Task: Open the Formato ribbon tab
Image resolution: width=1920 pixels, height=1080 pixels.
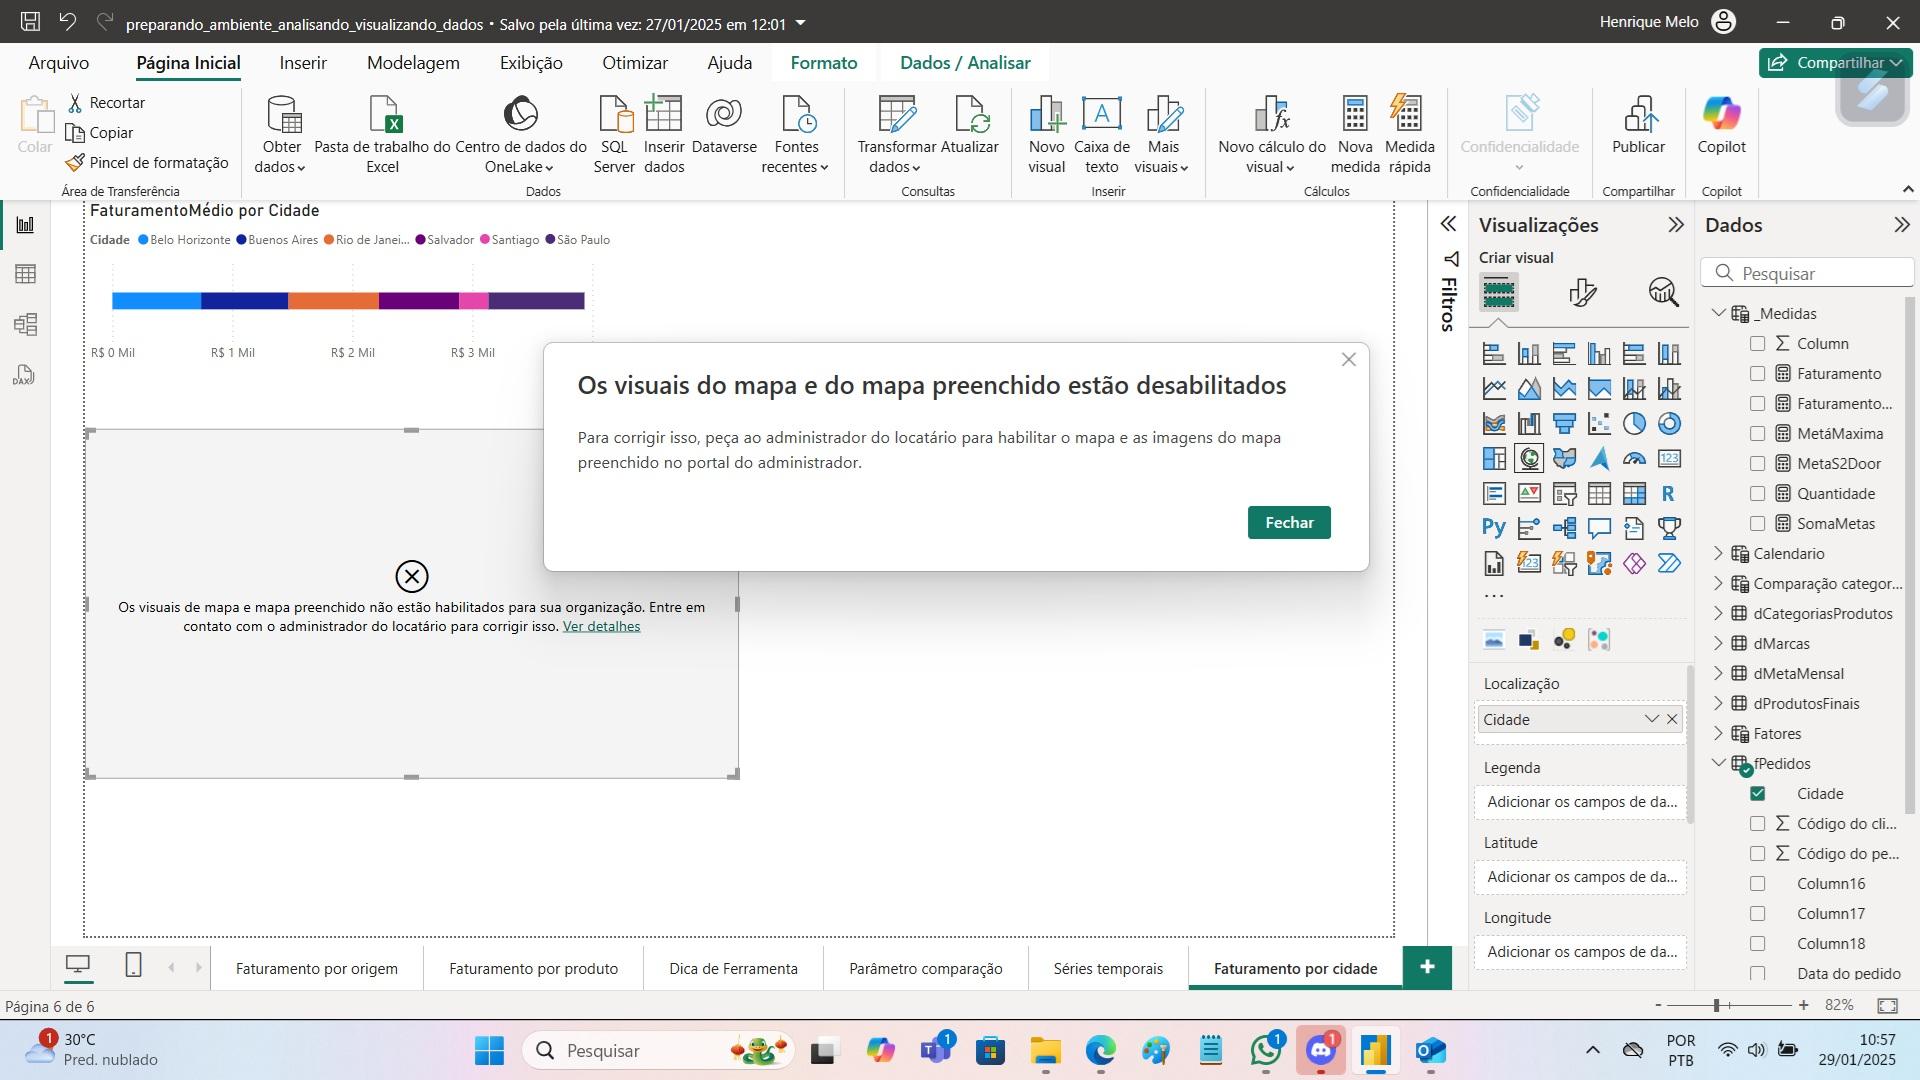Action: tap(824, 63)
